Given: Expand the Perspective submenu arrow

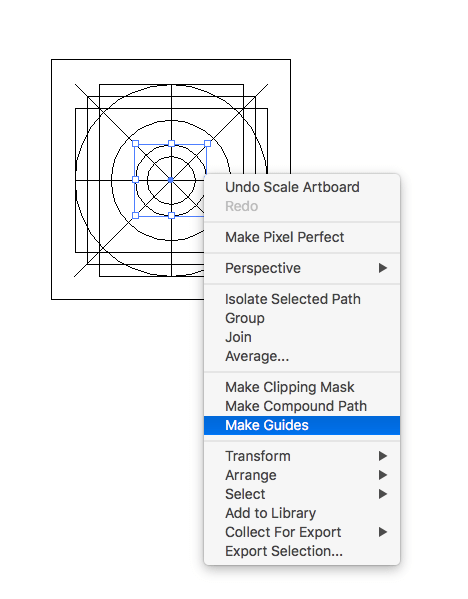Looking at the screenshot, I should 383,268.
